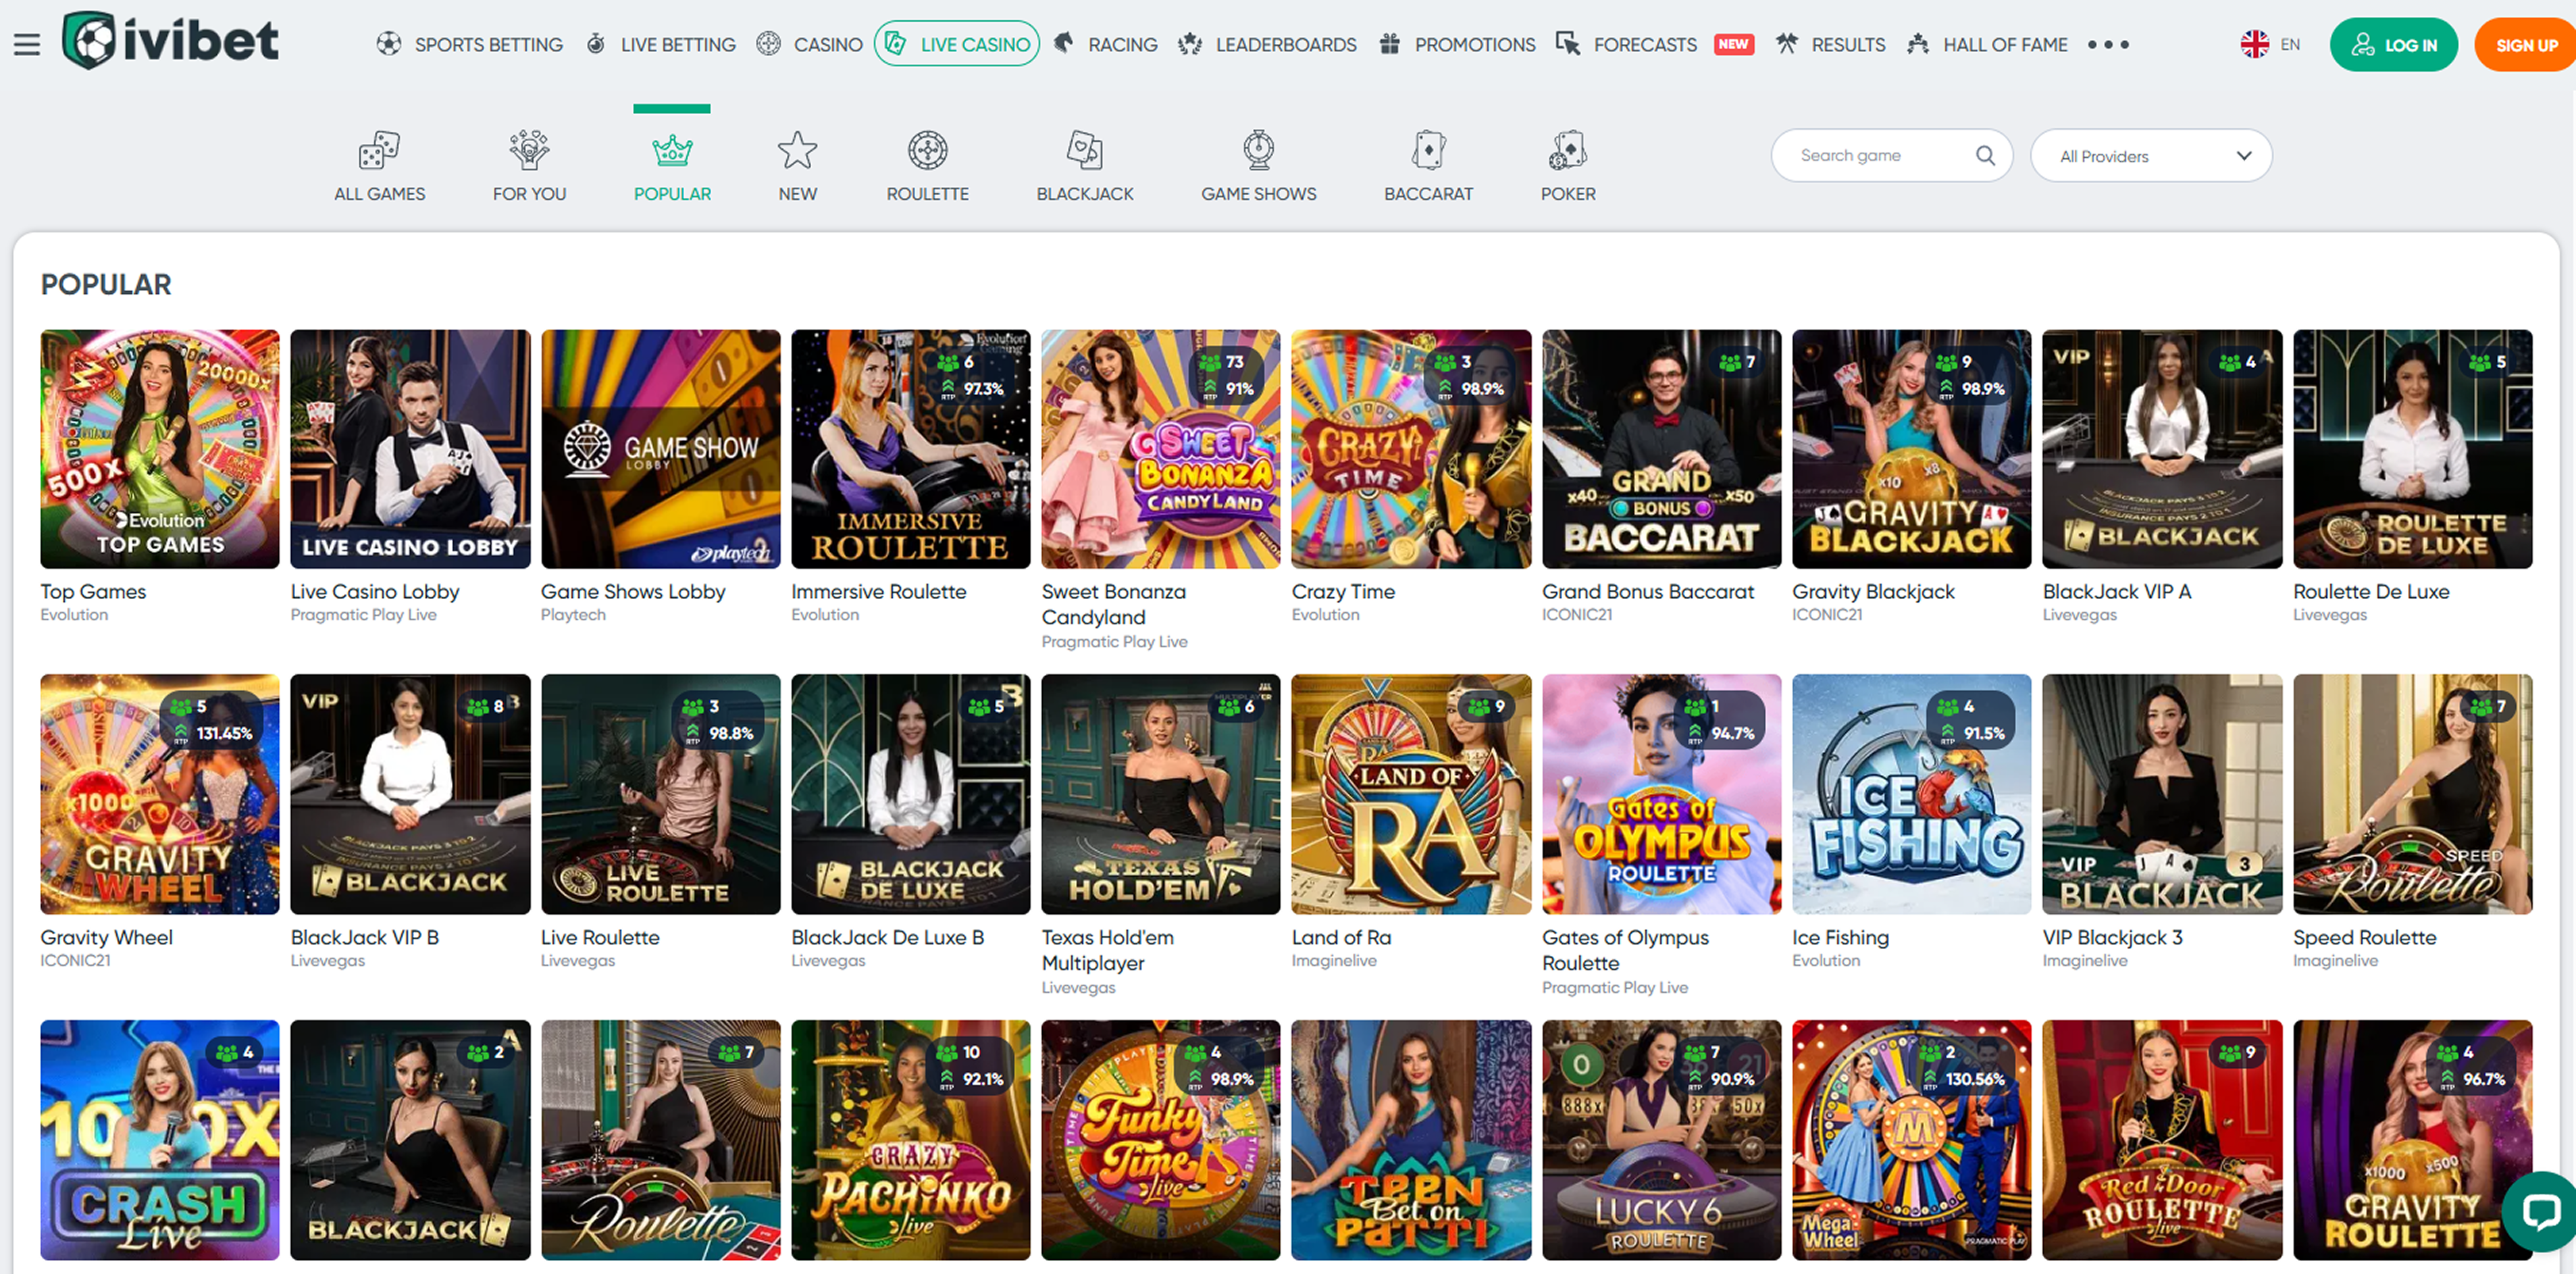Select the All Games dice icon
Image resolution: width=2576 pixels, height=1274 pixels.
pos(379,151)
